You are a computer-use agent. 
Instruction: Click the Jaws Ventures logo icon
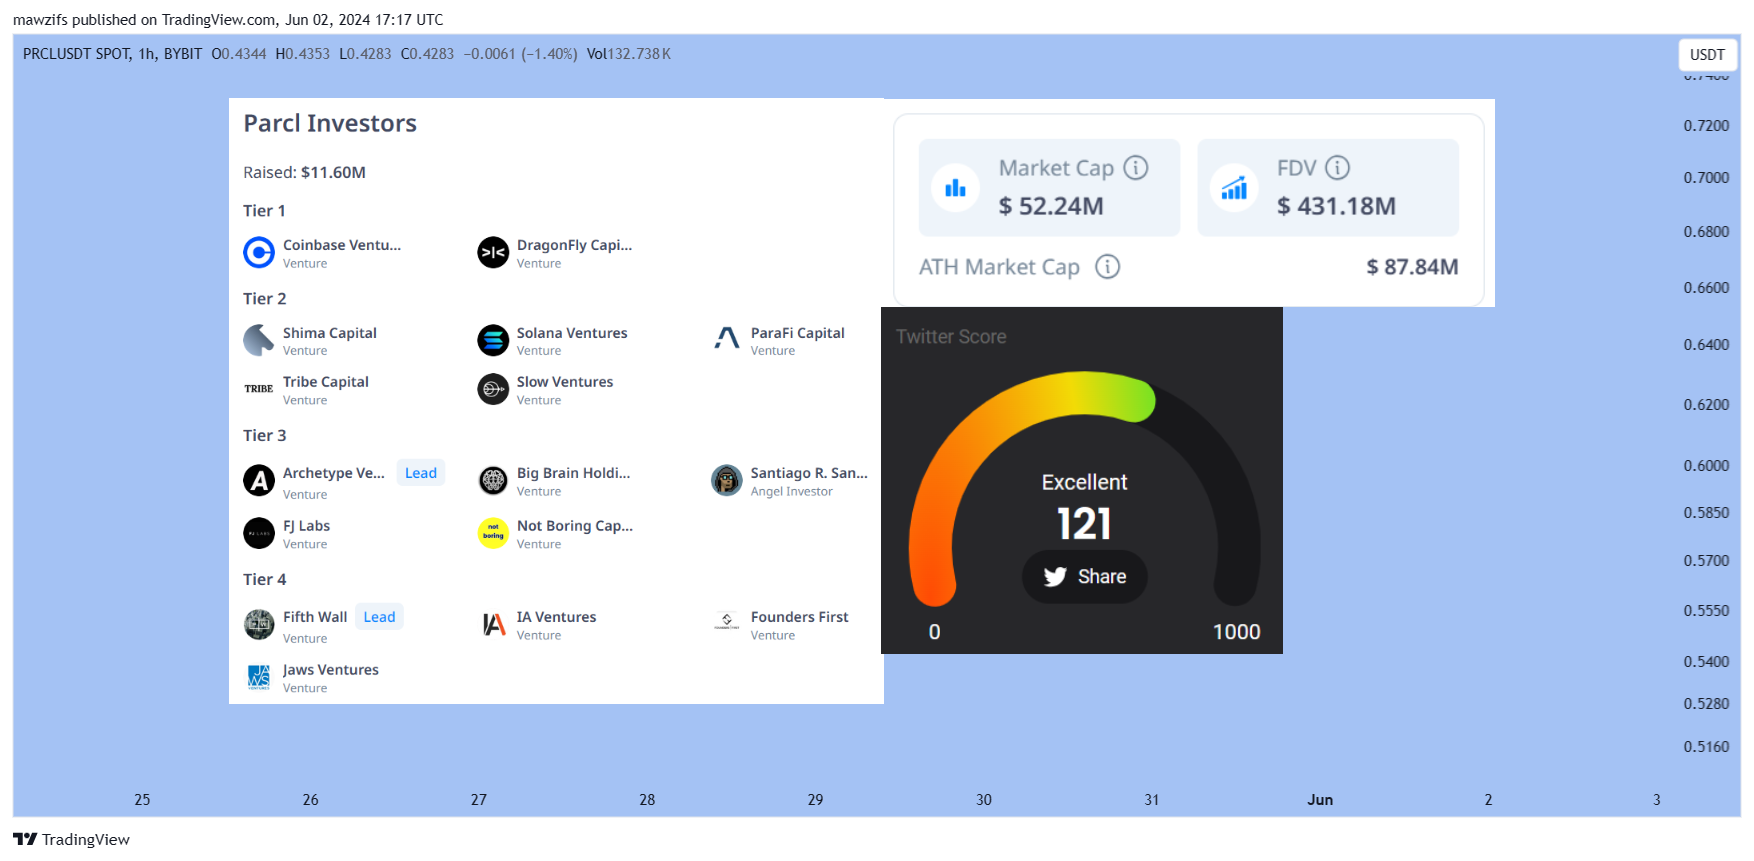tap(259, 677)
